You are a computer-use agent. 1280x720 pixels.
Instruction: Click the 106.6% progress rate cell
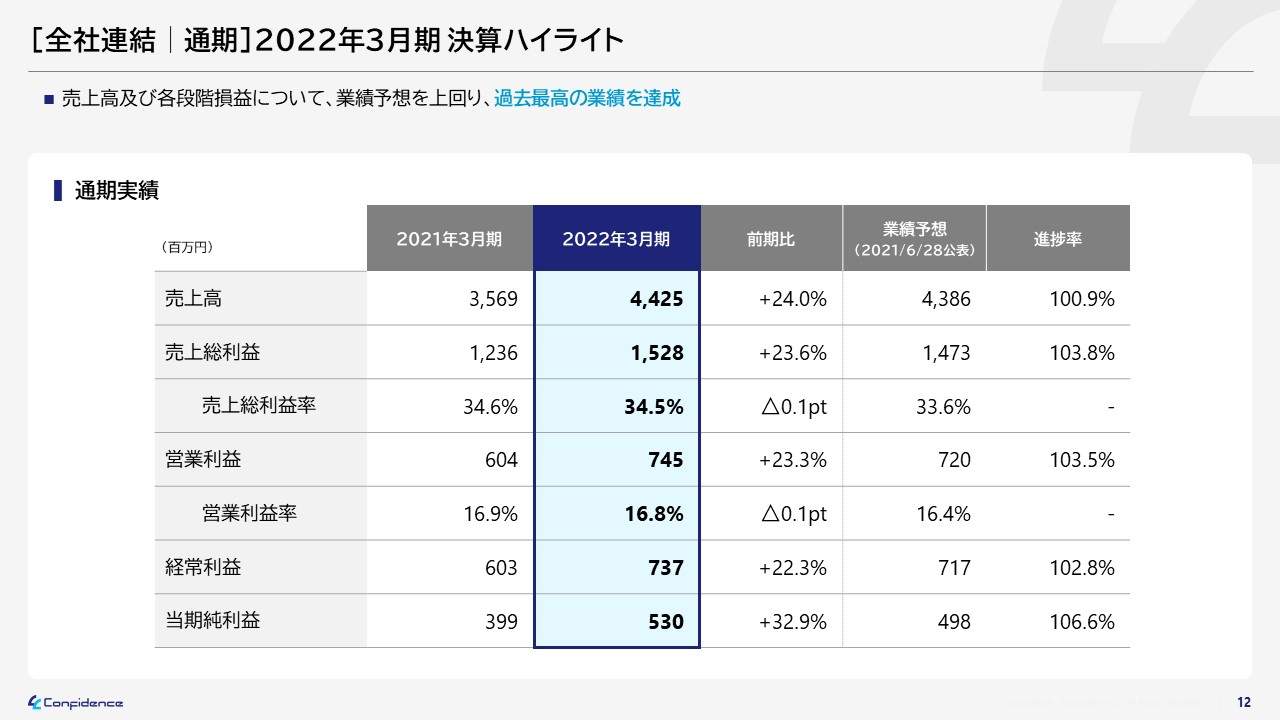[1080, 622]
